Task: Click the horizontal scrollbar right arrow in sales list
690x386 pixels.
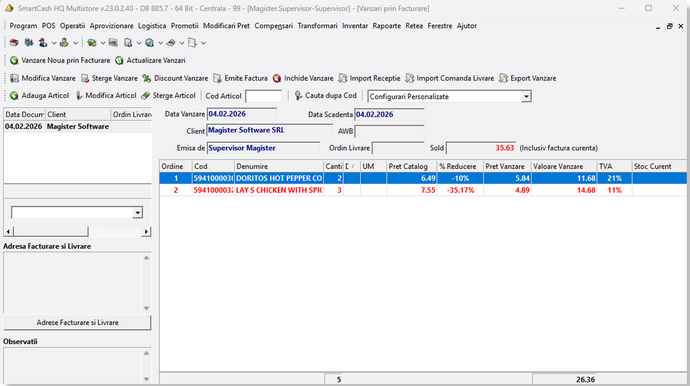Action: click(146, 232)
